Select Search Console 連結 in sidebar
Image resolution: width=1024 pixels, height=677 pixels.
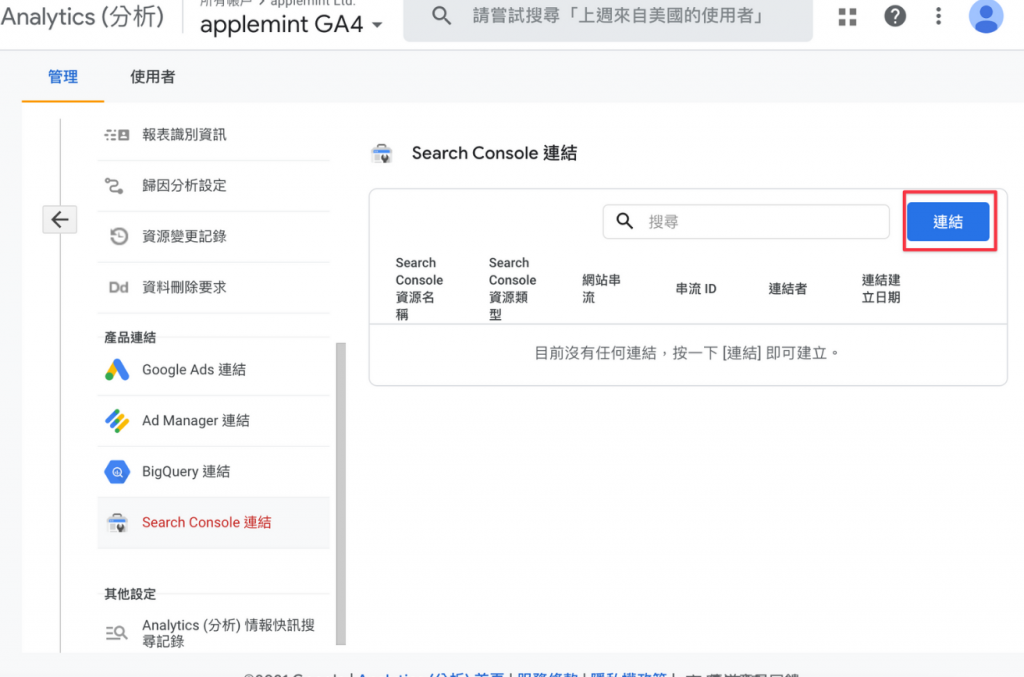[214, 522]
